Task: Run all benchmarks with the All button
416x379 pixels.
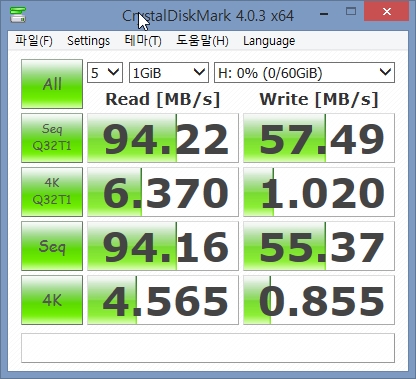Action: 52,84
